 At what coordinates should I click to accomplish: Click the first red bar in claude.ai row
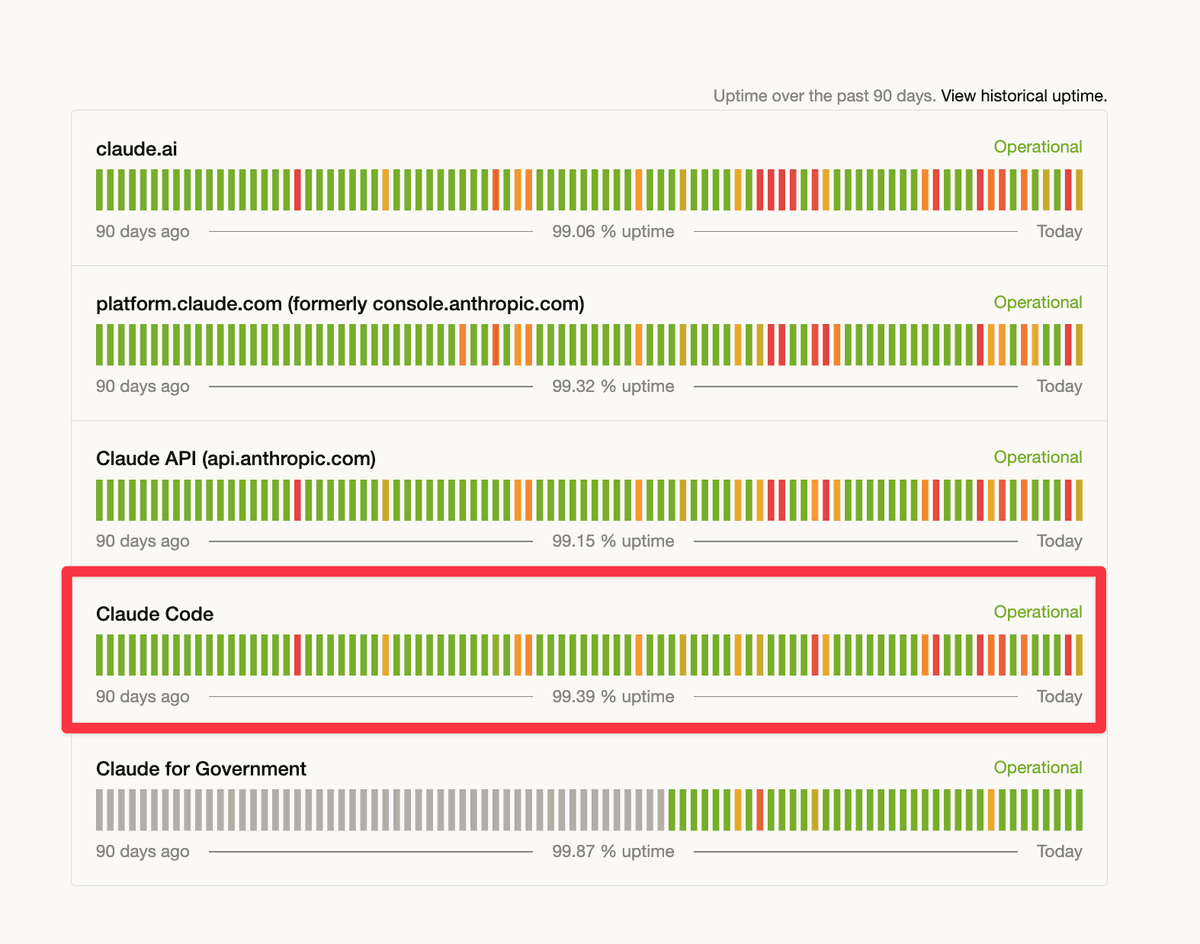298,190
